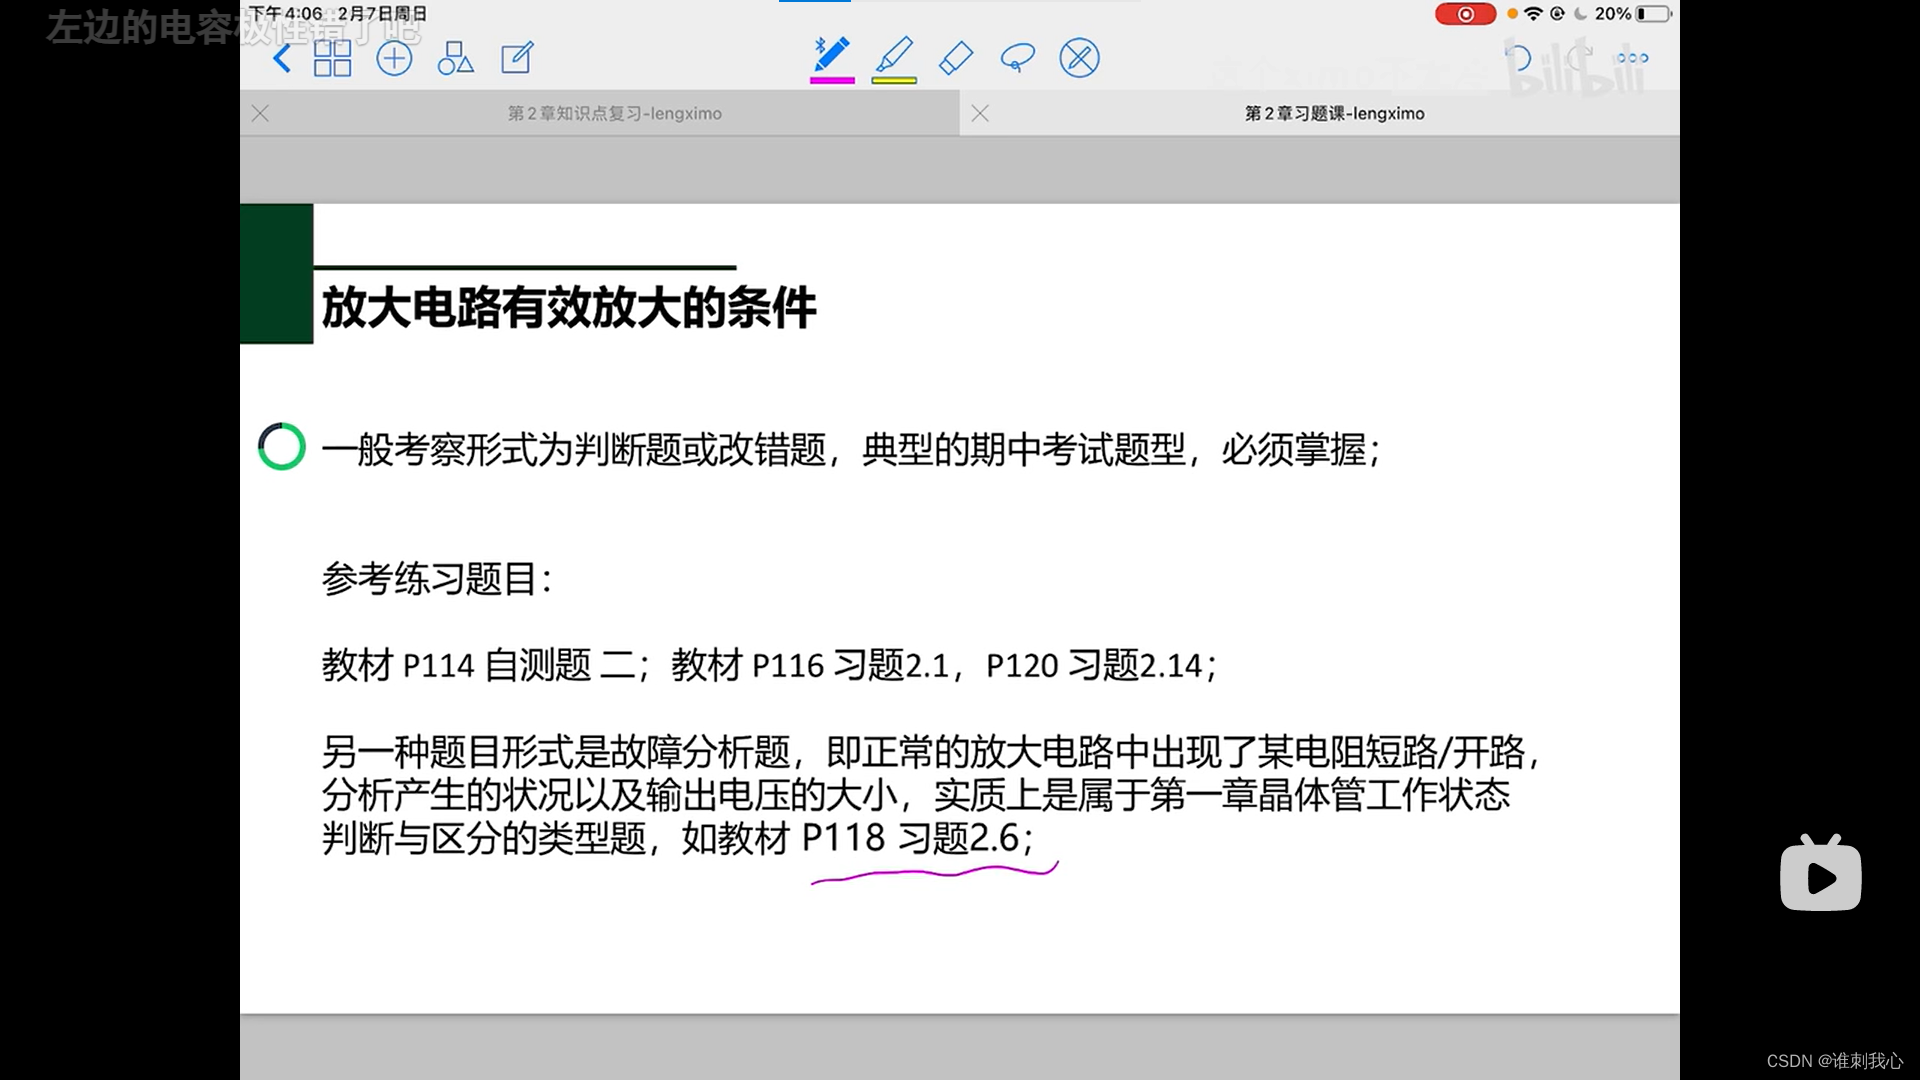The image size is (1920, 1080).
Task: Toggle the crossed-pencil read-only mode icon
Action: (x=1079, y=58)
